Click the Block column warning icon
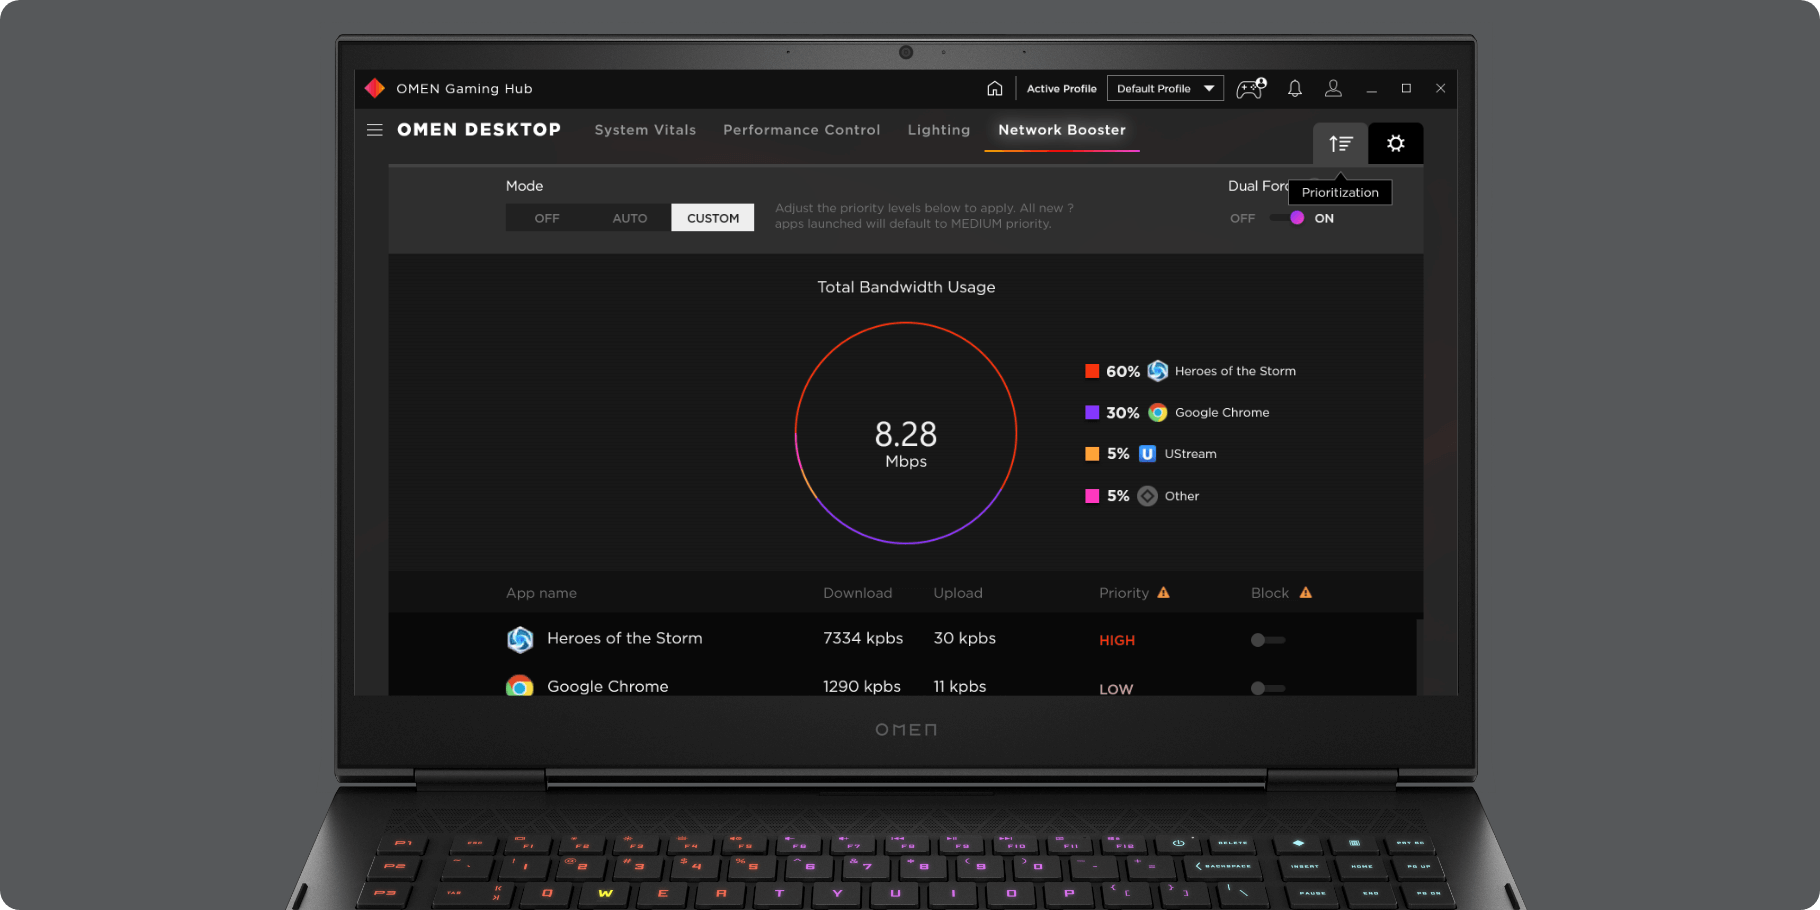Image resolution: width=1820 pixels, height=910 pixels. [x=1306, y=593]
